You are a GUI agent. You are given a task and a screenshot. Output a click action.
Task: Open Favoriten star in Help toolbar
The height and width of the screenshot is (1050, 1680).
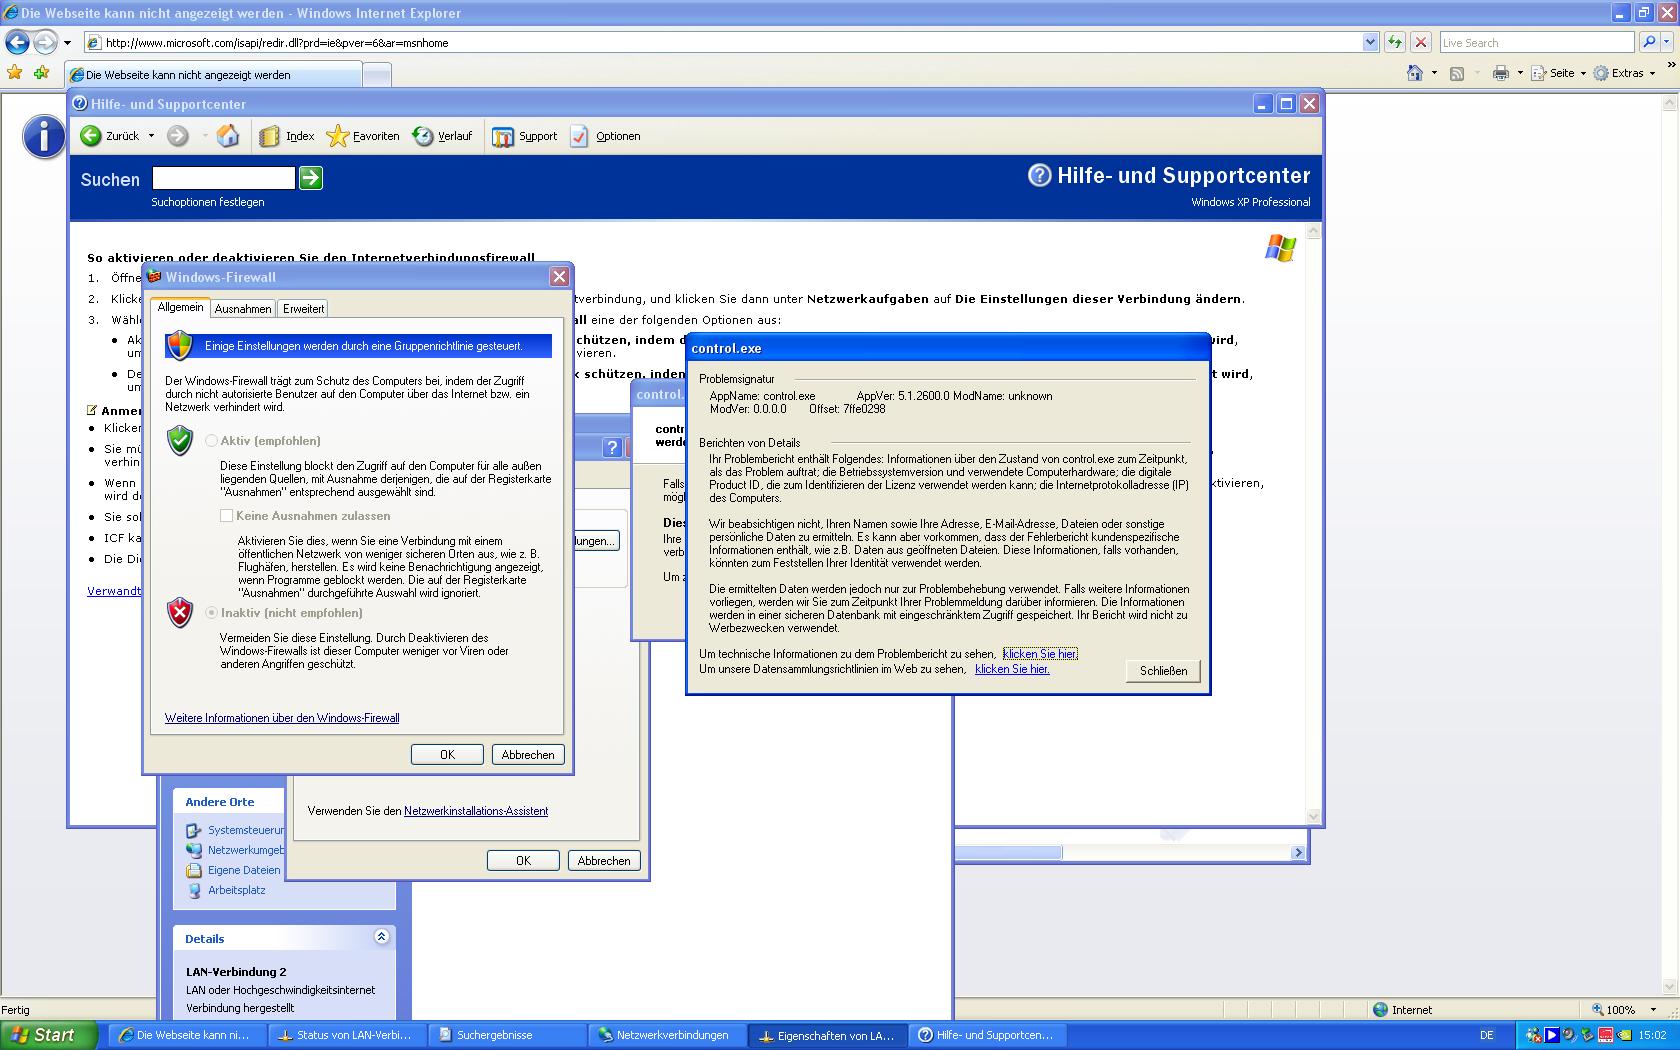(338, 136)
